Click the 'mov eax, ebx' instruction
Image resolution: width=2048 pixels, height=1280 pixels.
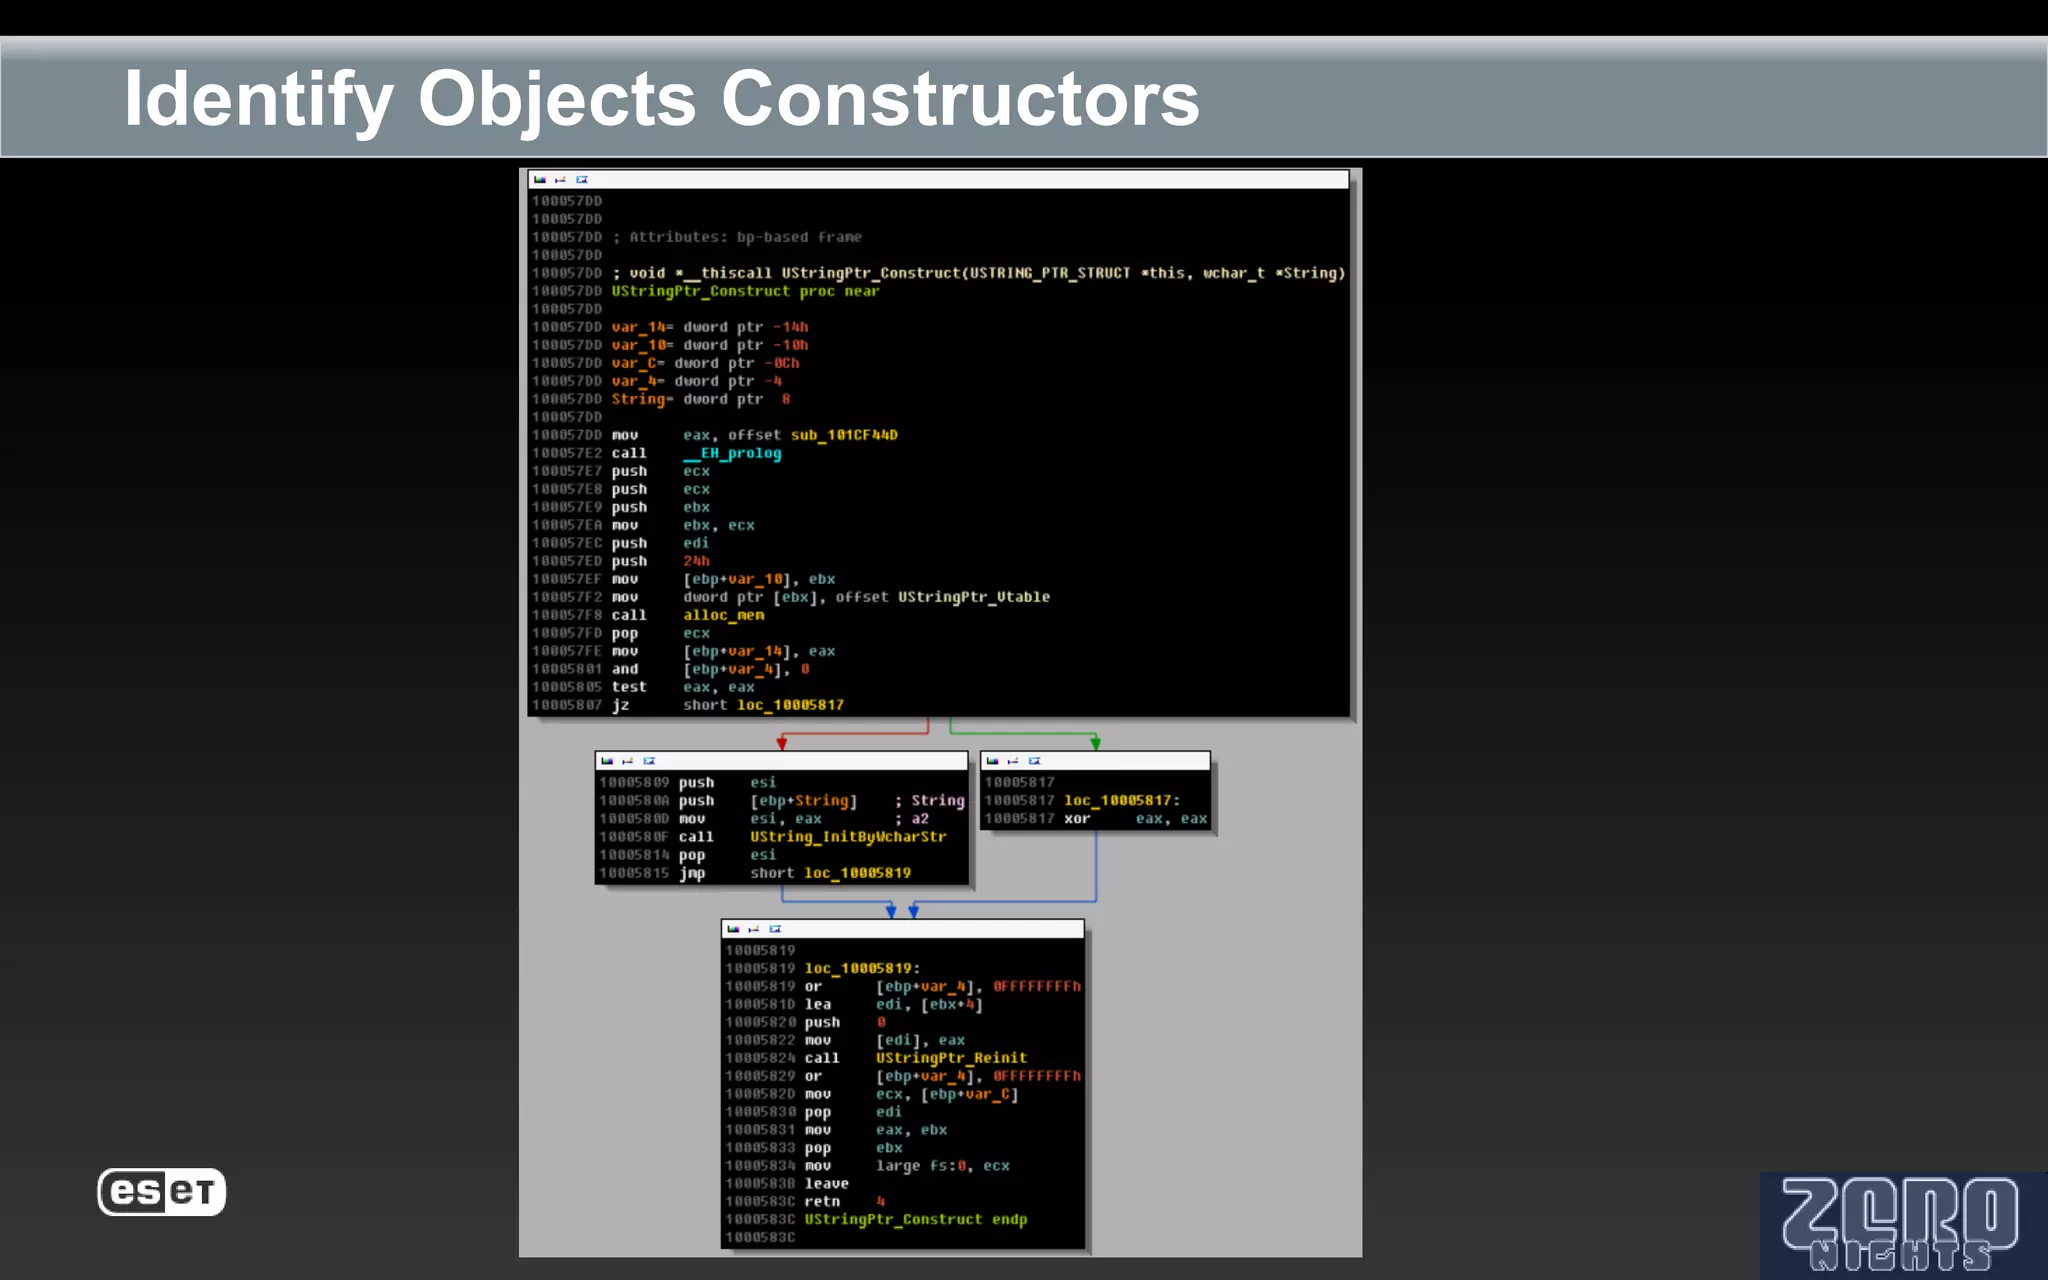click(x=876, y=1130)
